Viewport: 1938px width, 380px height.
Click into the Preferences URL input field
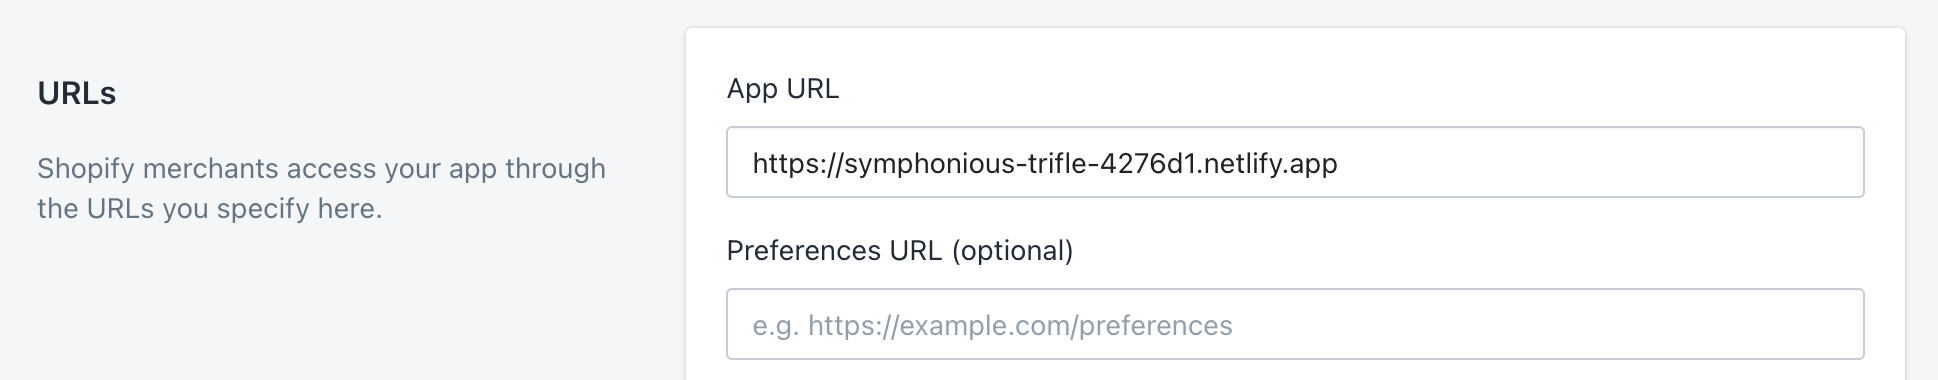pyautogui.click(x=1295, y=324)
